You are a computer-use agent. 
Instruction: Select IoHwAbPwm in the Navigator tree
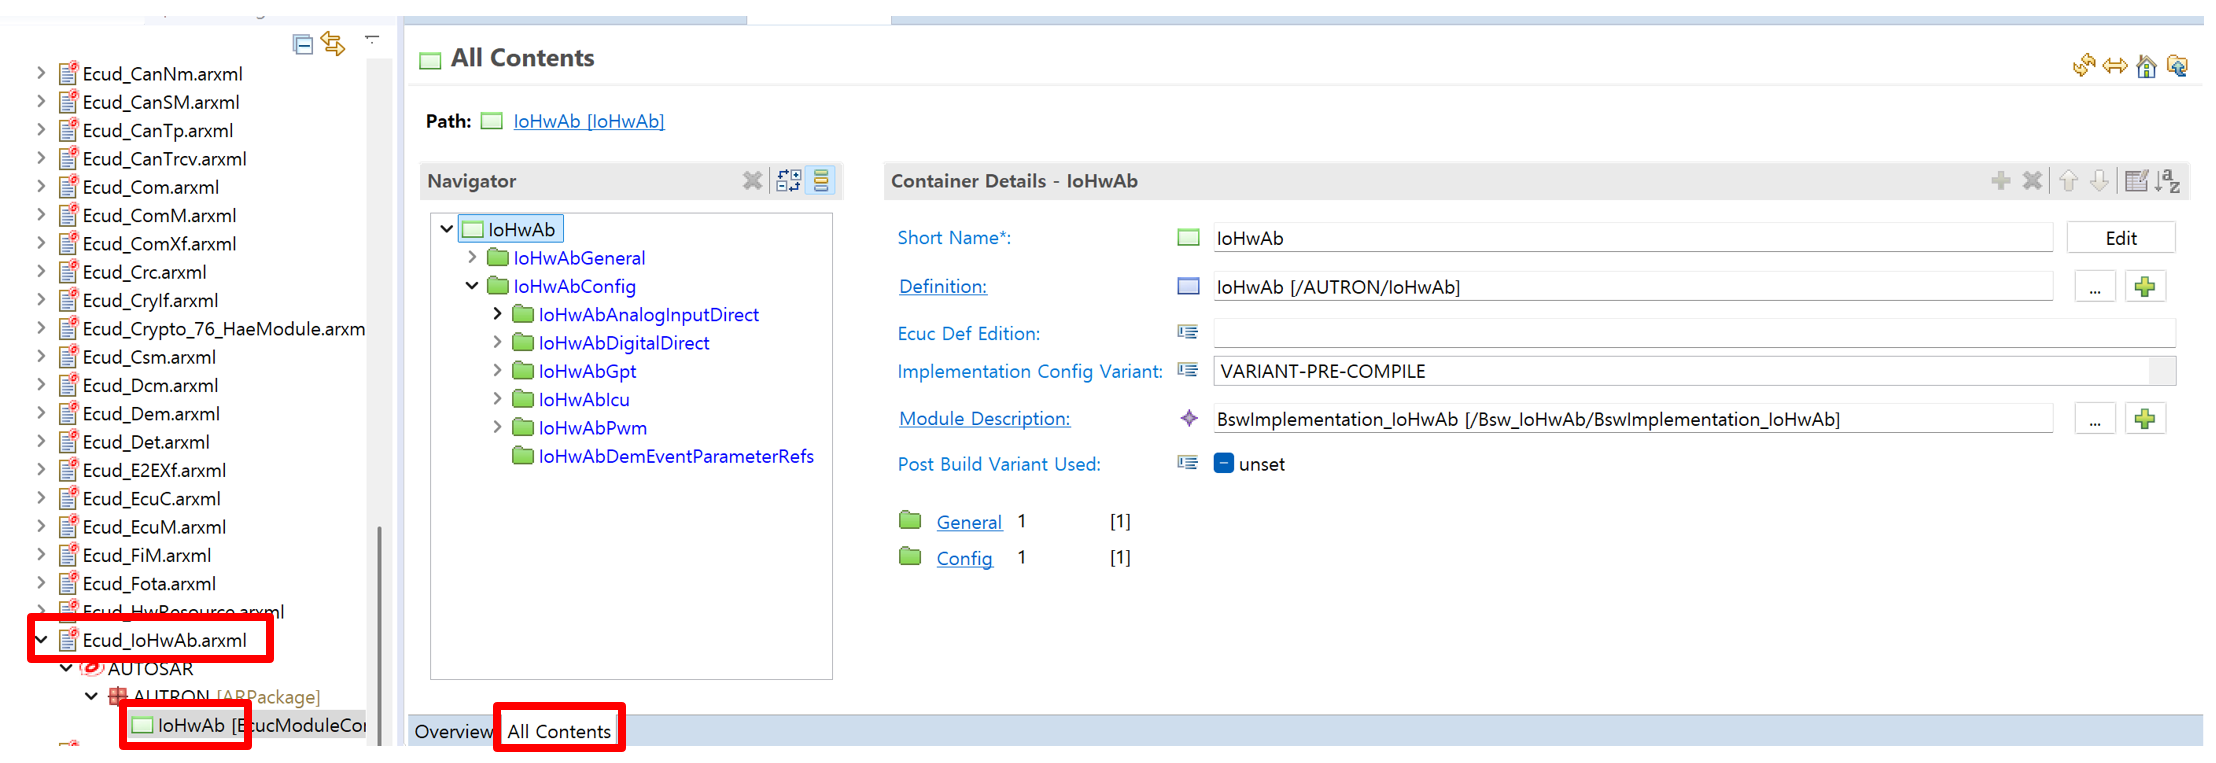[592, 428]
